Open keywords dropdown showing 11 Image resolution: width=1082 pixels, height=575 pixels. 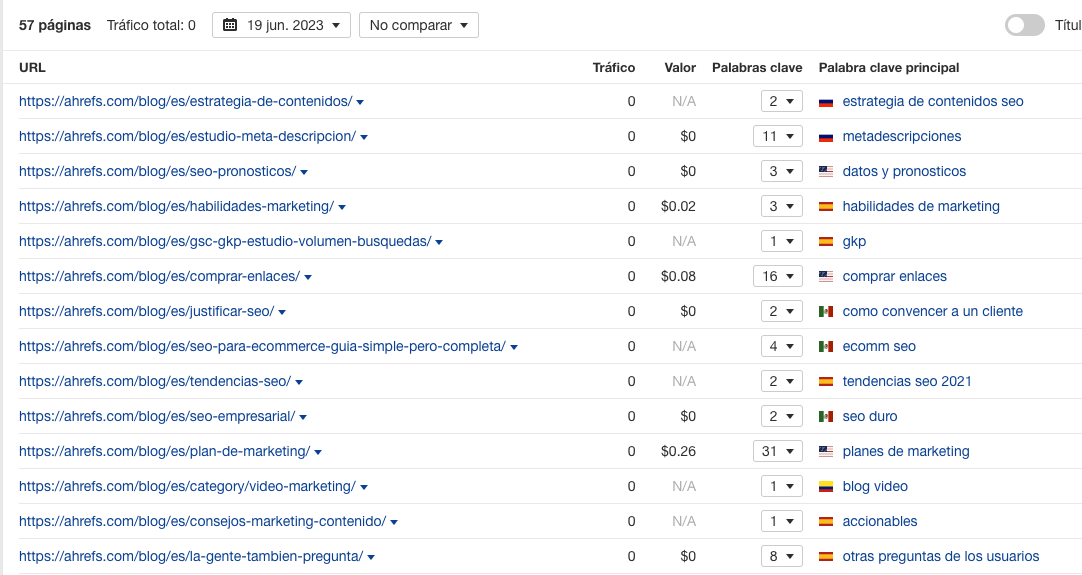click(x=778, y=137)
